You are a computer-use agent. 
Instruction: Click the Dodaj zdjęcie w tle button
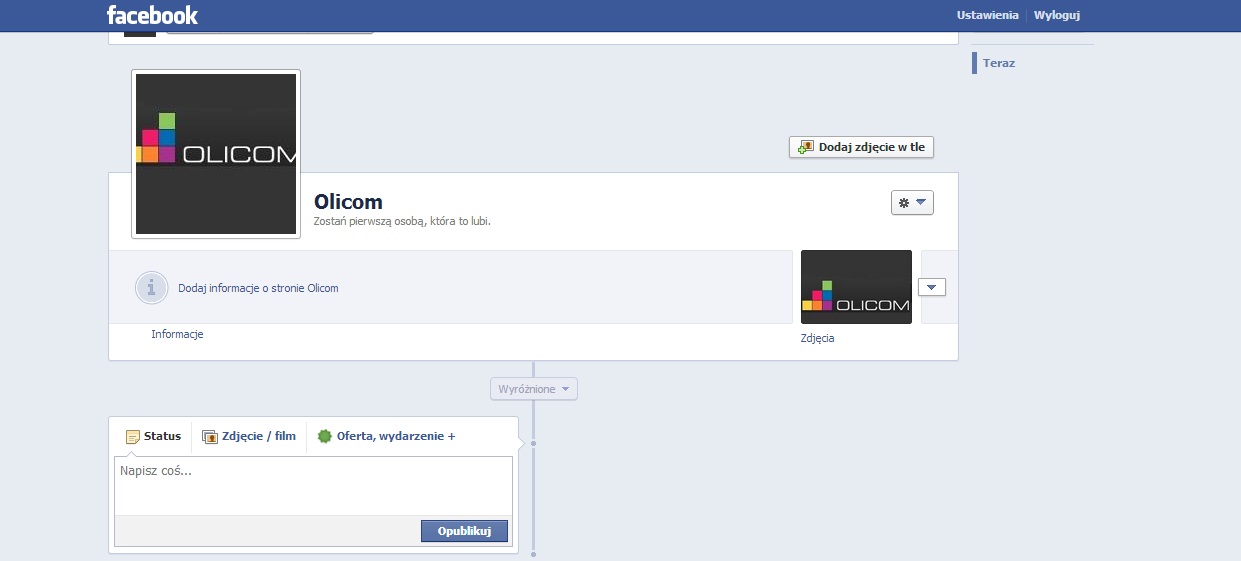[x=861, y=147]
